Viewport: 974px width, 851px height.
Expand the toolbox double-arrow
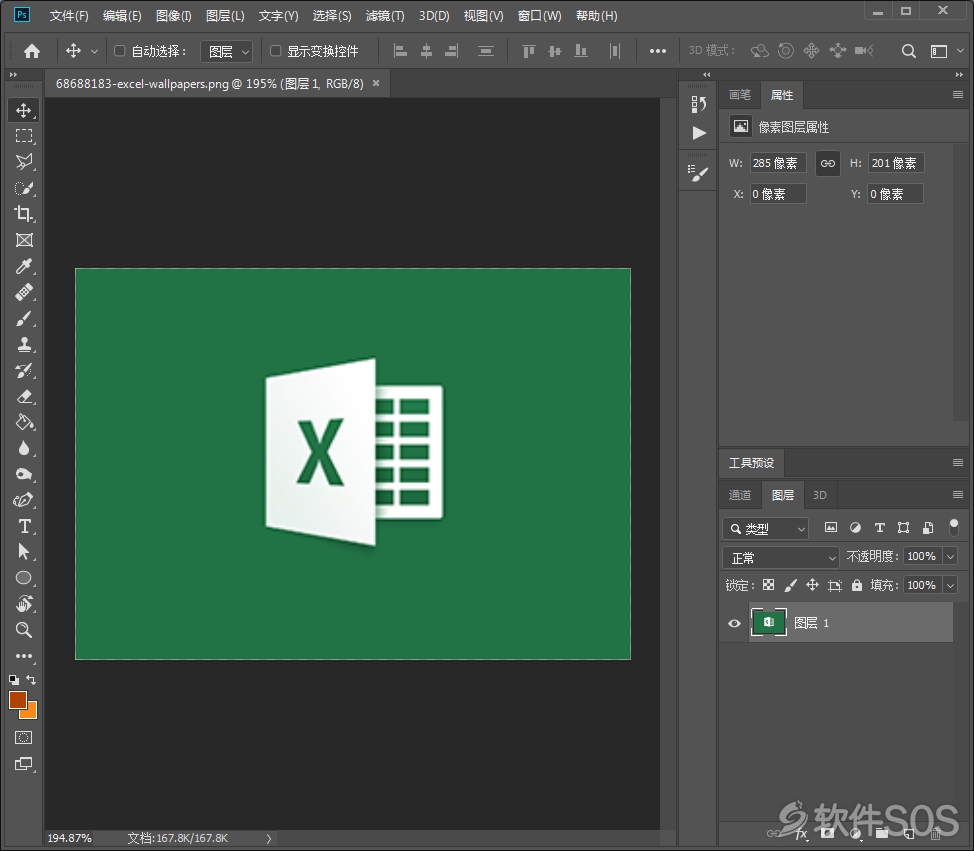pyautogui.click(x=13, y=75)
